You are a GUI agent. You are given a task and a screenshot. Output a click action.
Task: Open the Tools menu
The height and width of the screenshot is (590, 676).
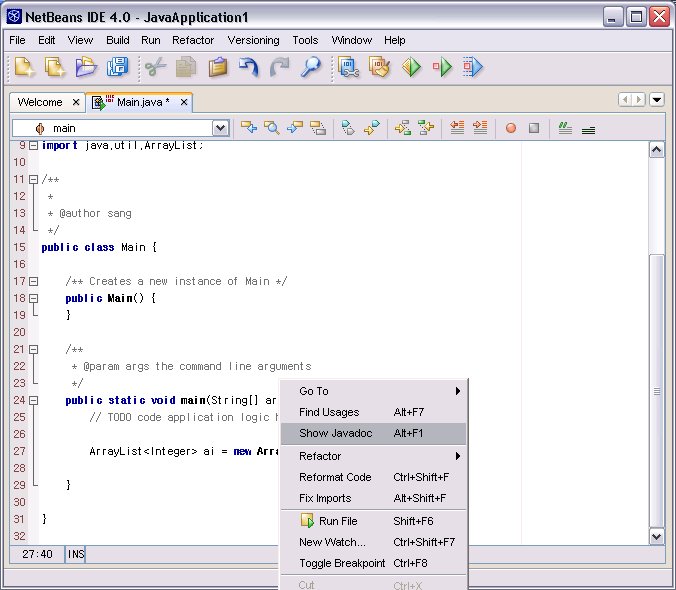click(x=305, y=40)
